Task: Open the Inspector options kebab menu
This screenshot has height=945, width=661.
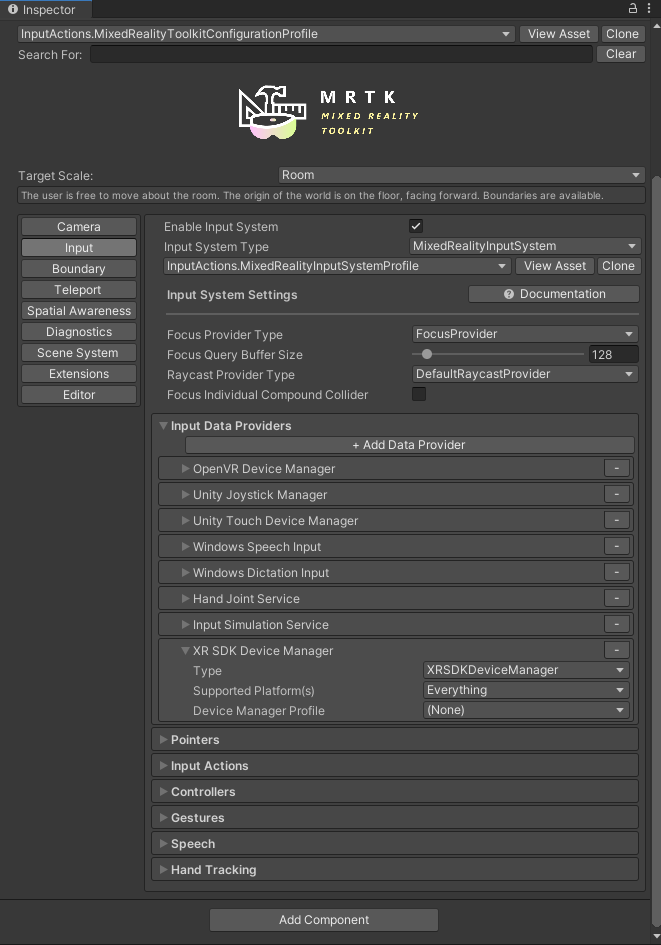Action: pos(650,8)
